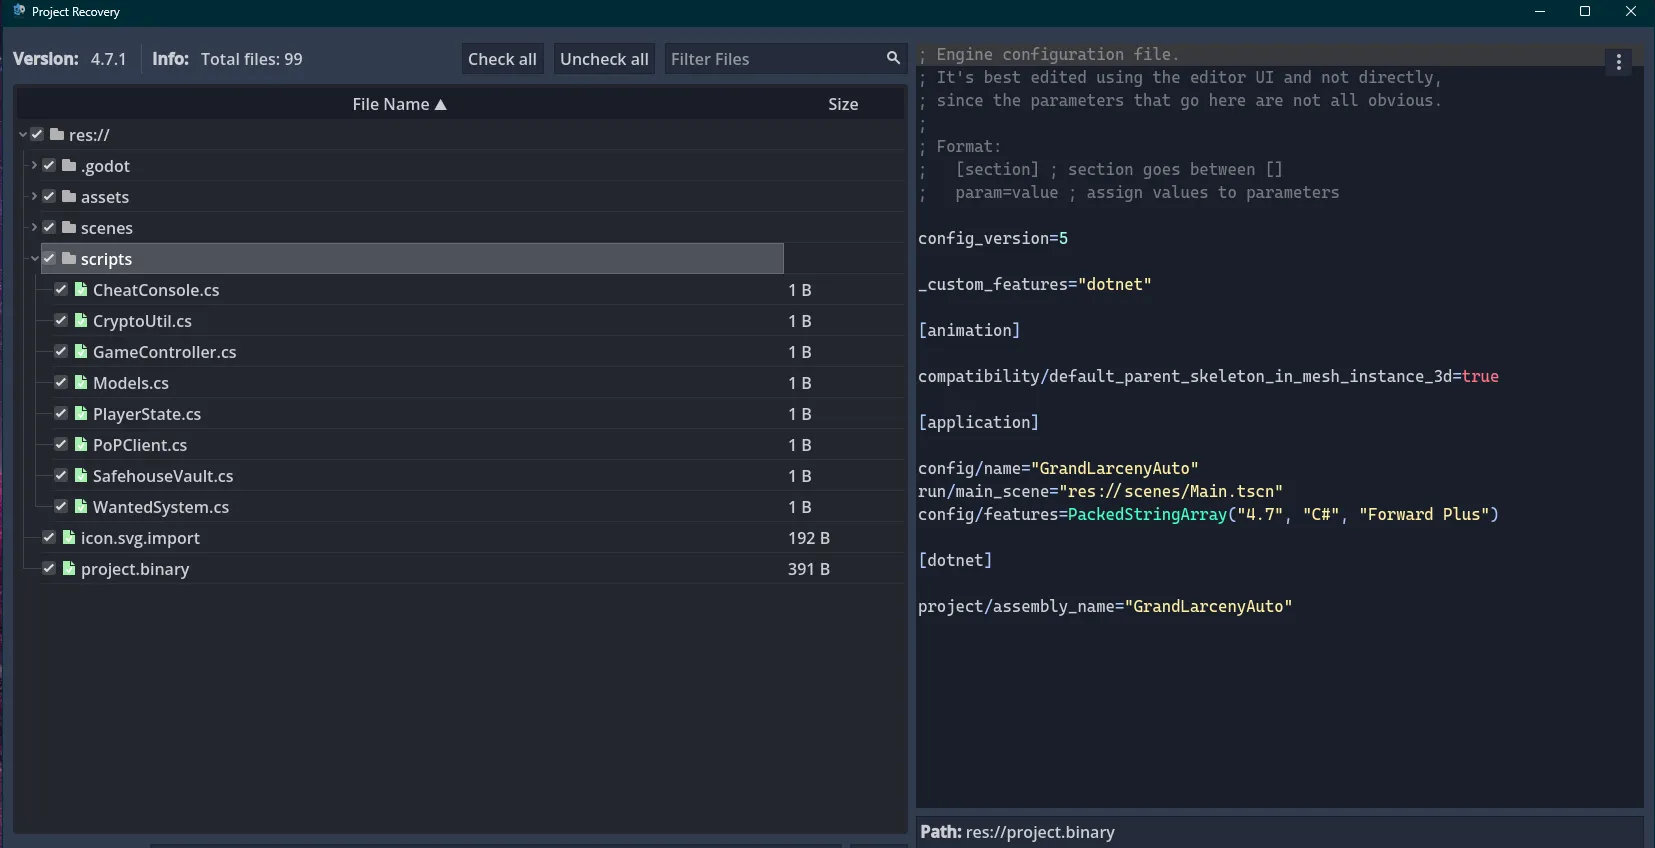1655x848 pixels.
Task: Select the WantedSystem.cs file name
Action: click(161, 507)
